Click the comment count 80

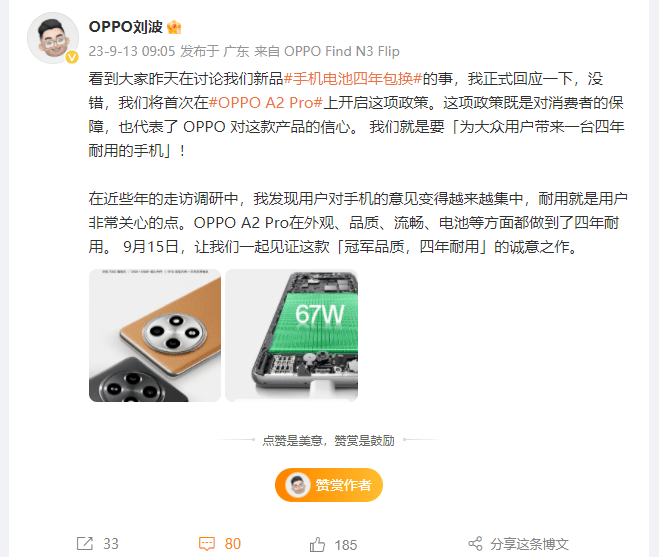(x=233, y=544)
